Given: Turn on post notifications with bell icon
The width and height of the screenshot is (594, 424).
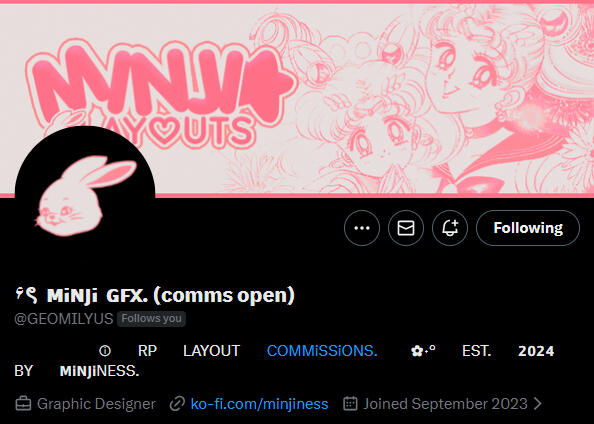Looking at the screenshot, I should coord(450,228).
